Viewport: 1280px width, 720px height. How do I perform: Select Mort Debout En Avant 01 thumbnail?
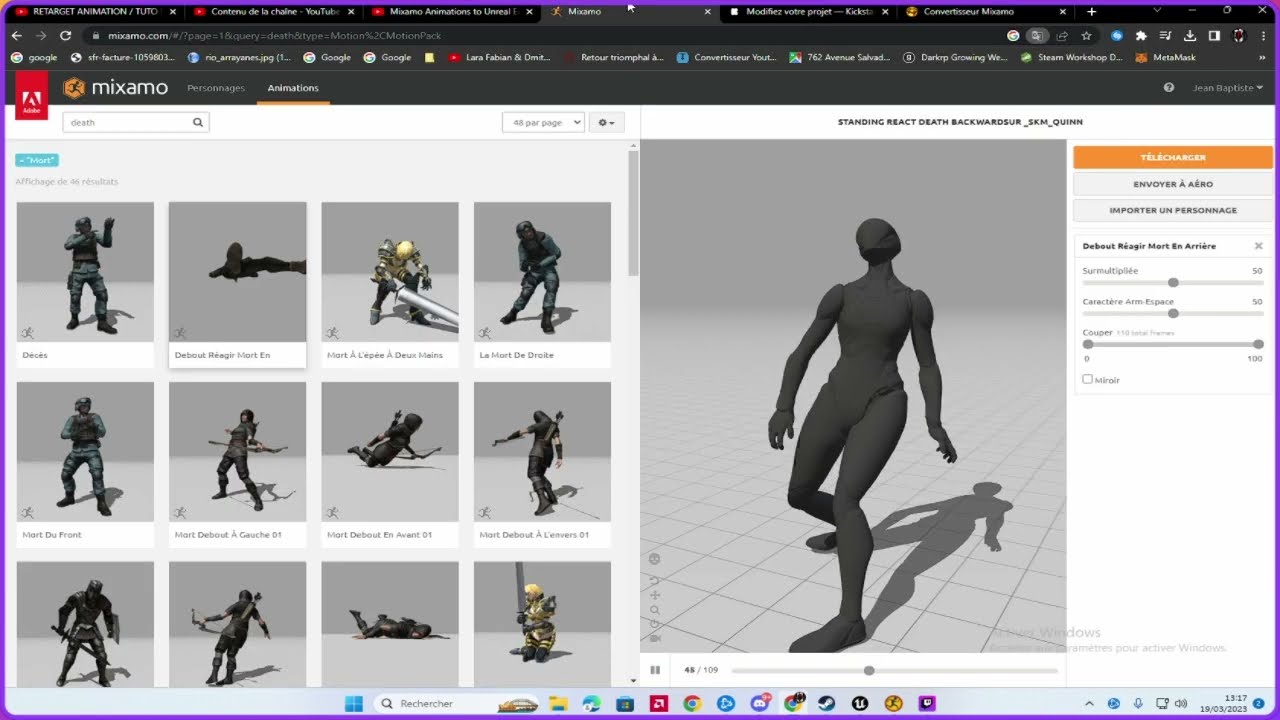click(x=390, y=452)
